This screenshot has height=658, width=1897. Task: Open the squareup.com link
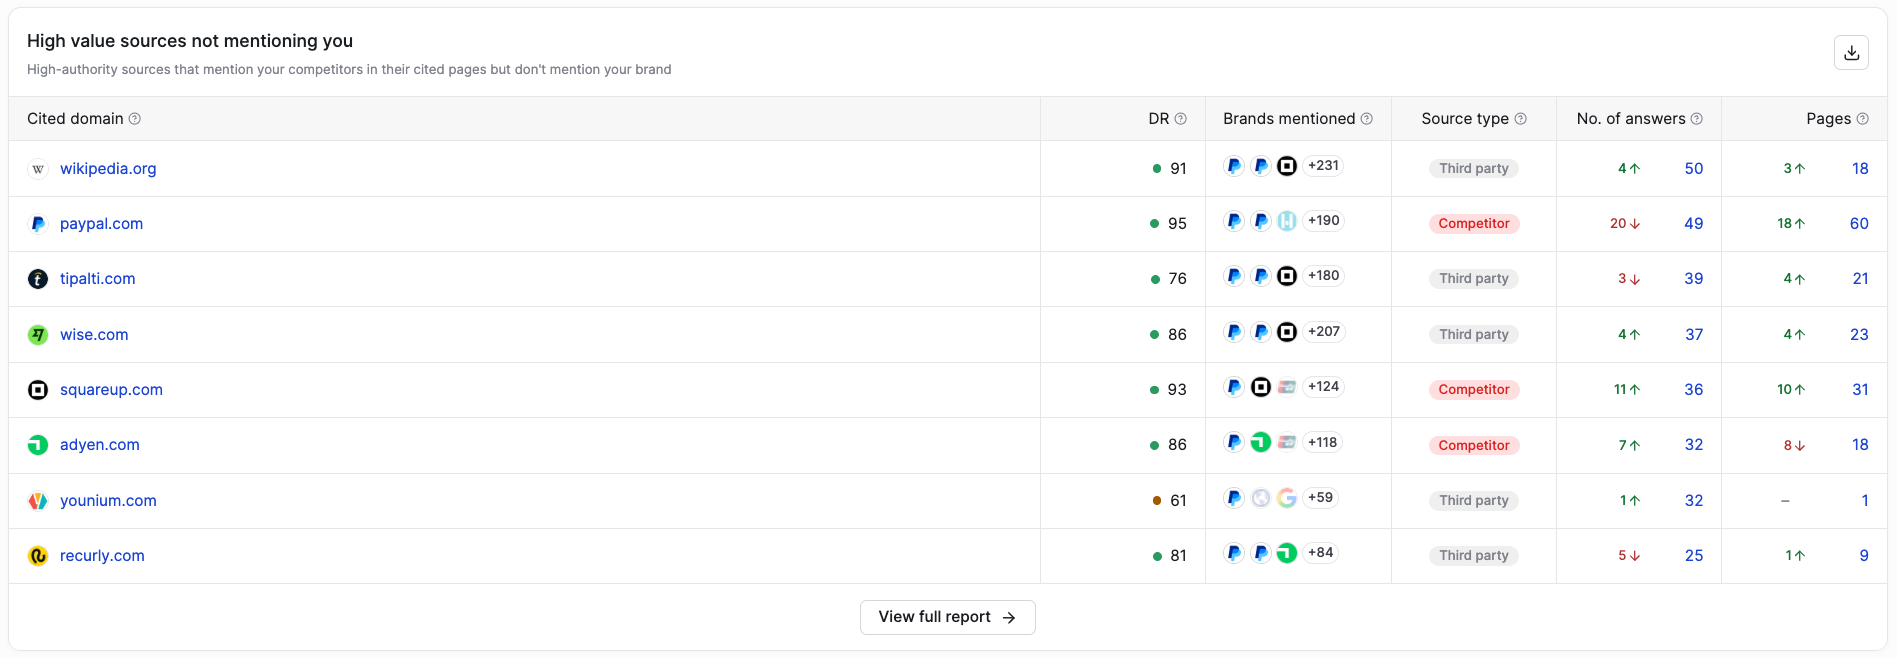[x=111, y=390]
